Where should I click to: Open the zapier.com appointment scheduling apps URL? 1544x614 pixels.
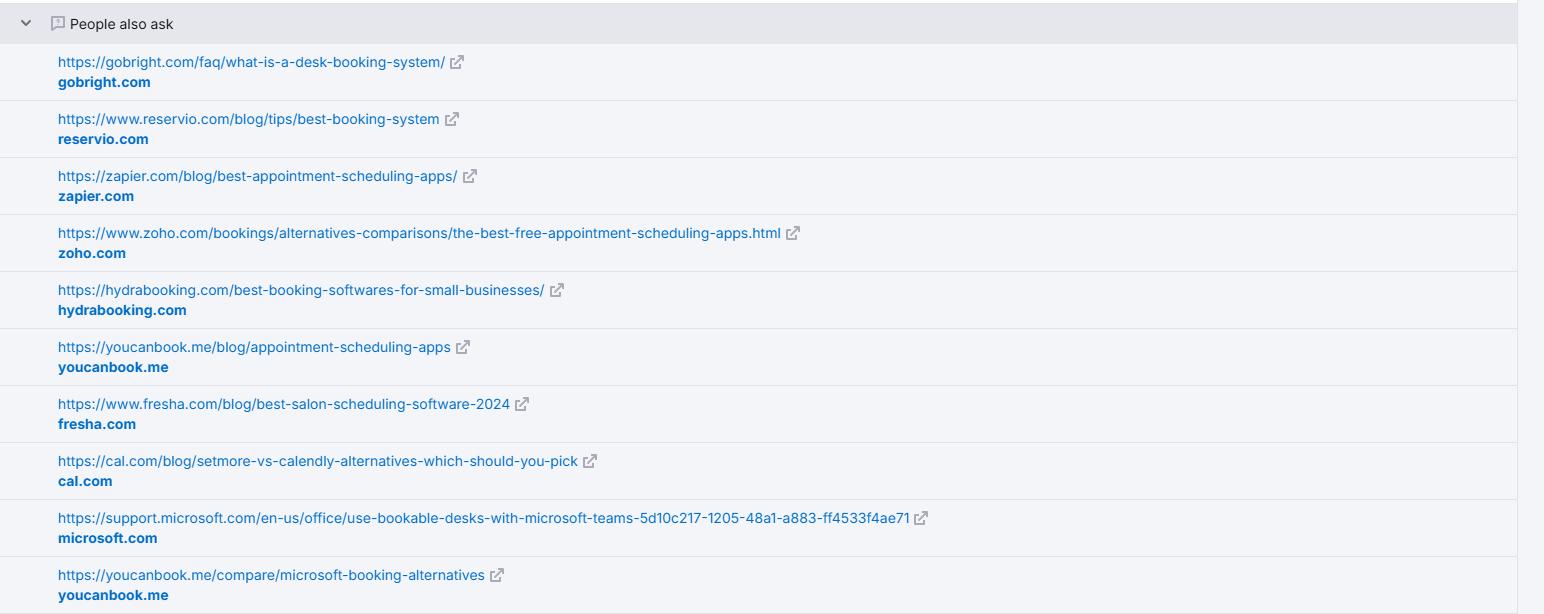click(x=257, y=176)
